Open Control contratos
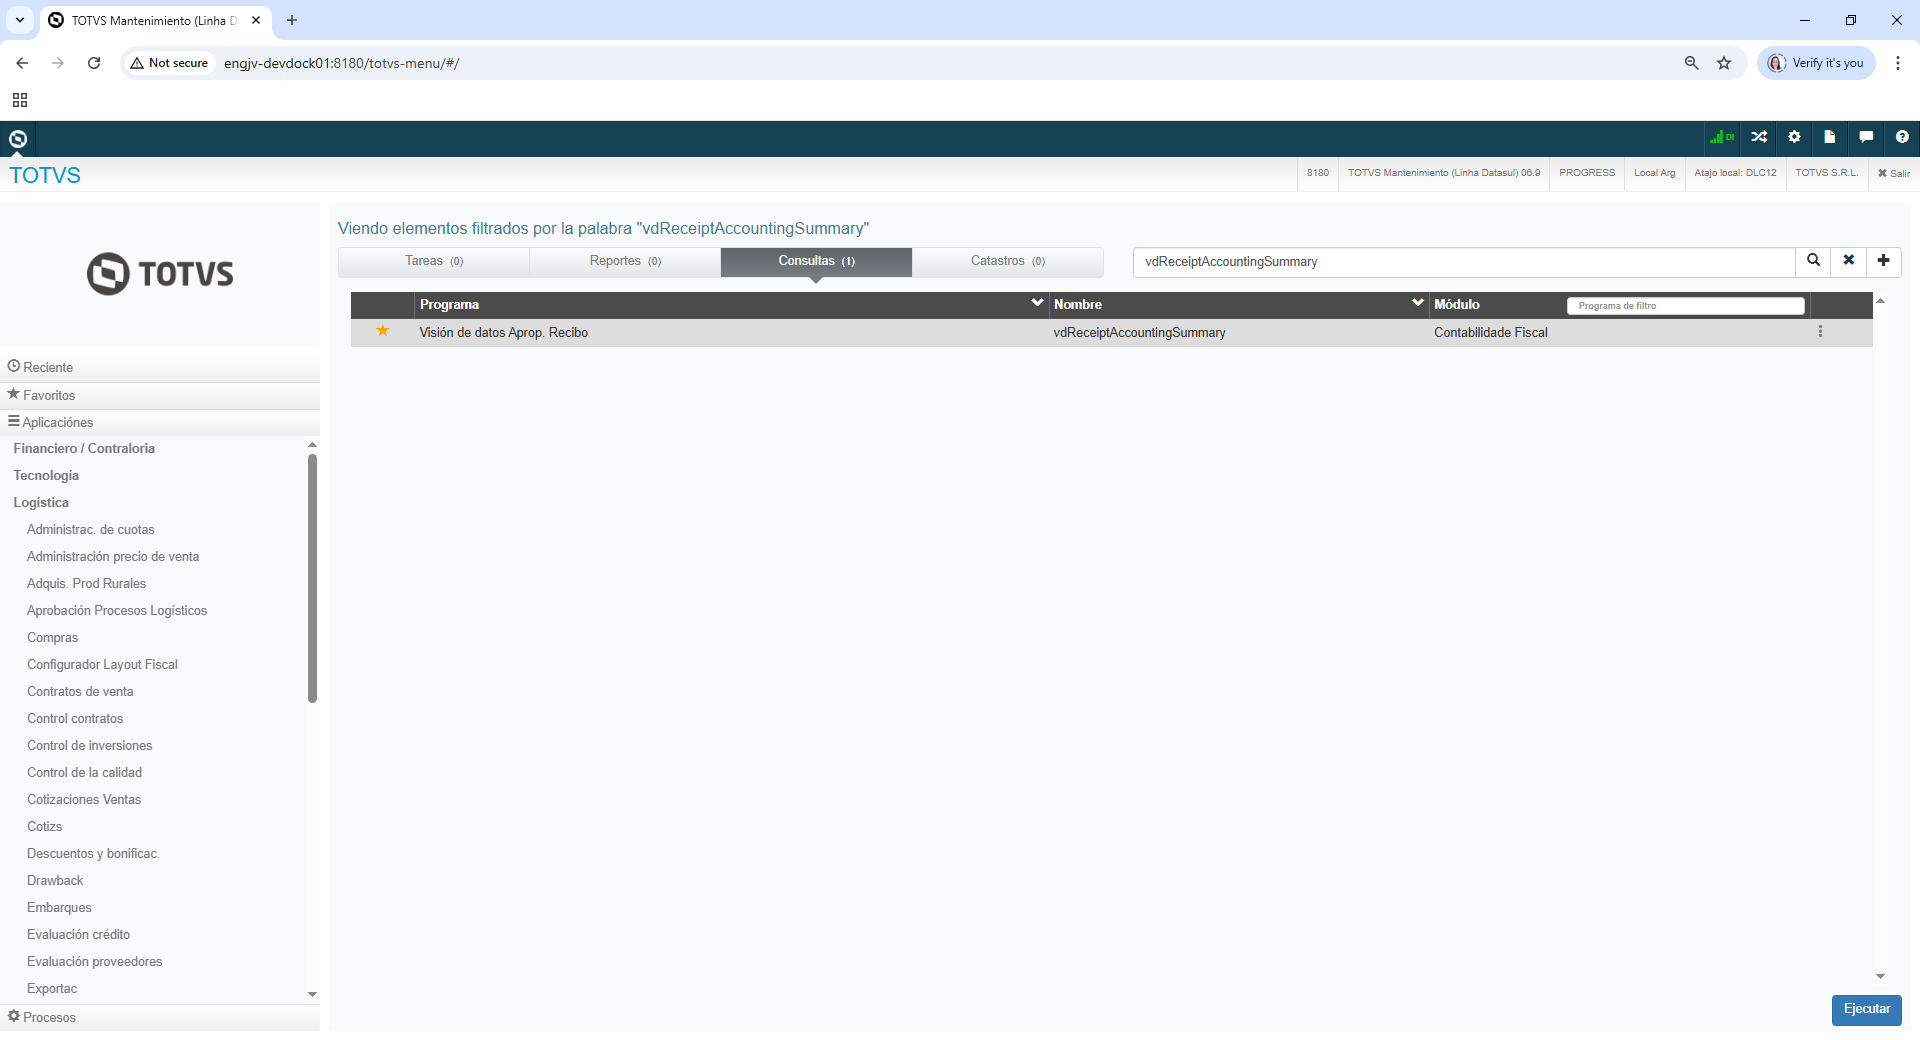Viewport: 1920px width, 1040px height. [x=75, y=719]
